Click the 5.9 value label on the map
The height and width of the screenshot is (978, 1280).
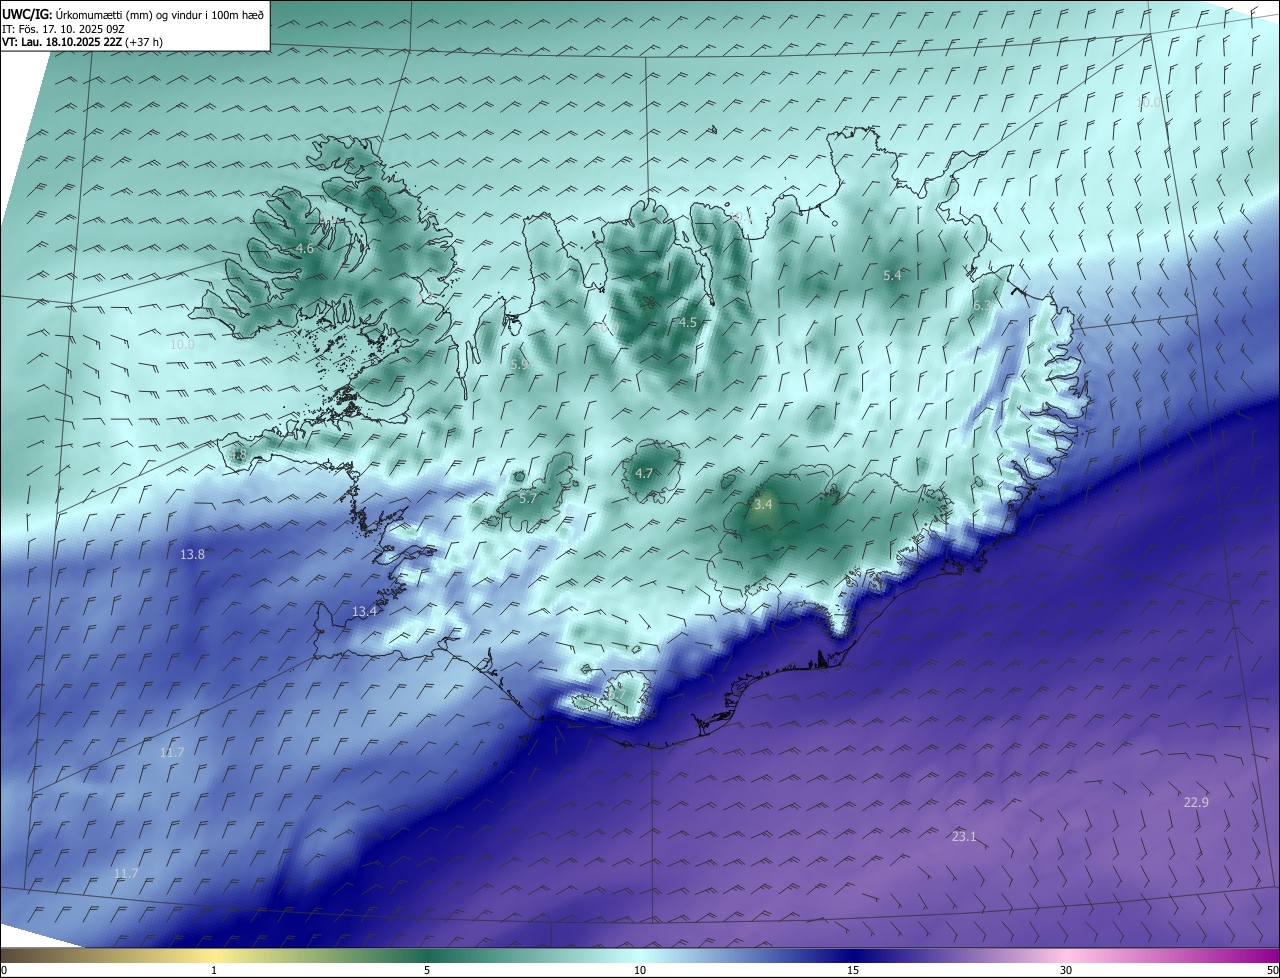519,365
